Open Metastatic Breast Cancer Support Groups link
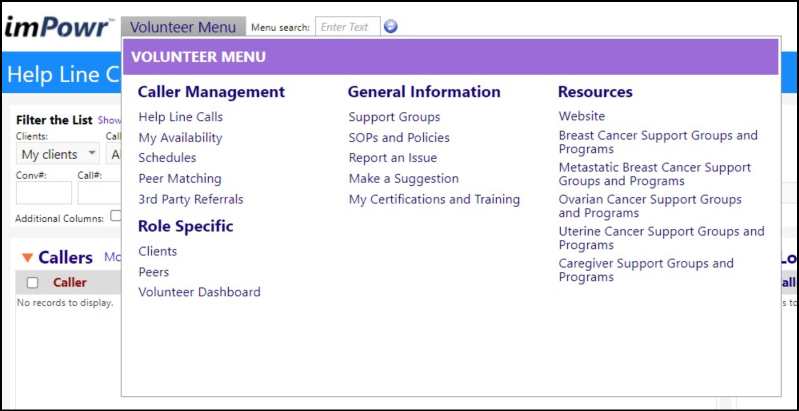This screenshot has width=799, height=411. pyautogui.click(x=655, y=174)
